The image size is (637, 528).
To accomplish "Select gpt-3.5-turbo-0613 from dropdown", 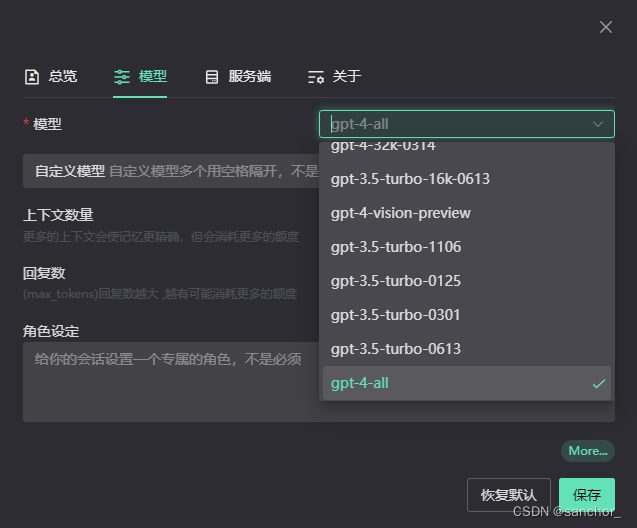I will [467, 349].
